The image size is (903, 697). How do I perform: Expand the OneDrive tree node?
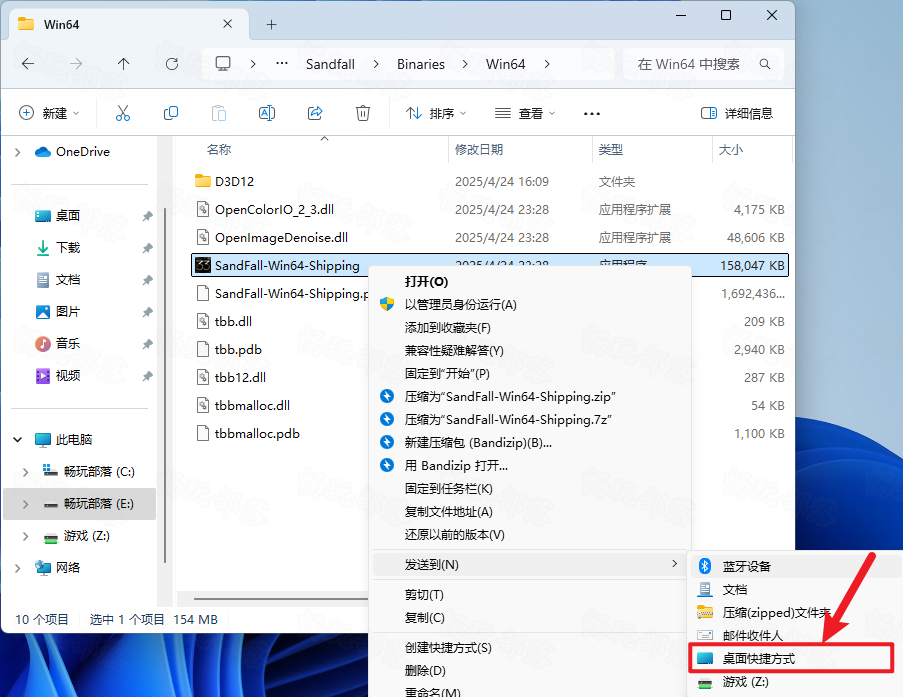[x=18, y=152]
